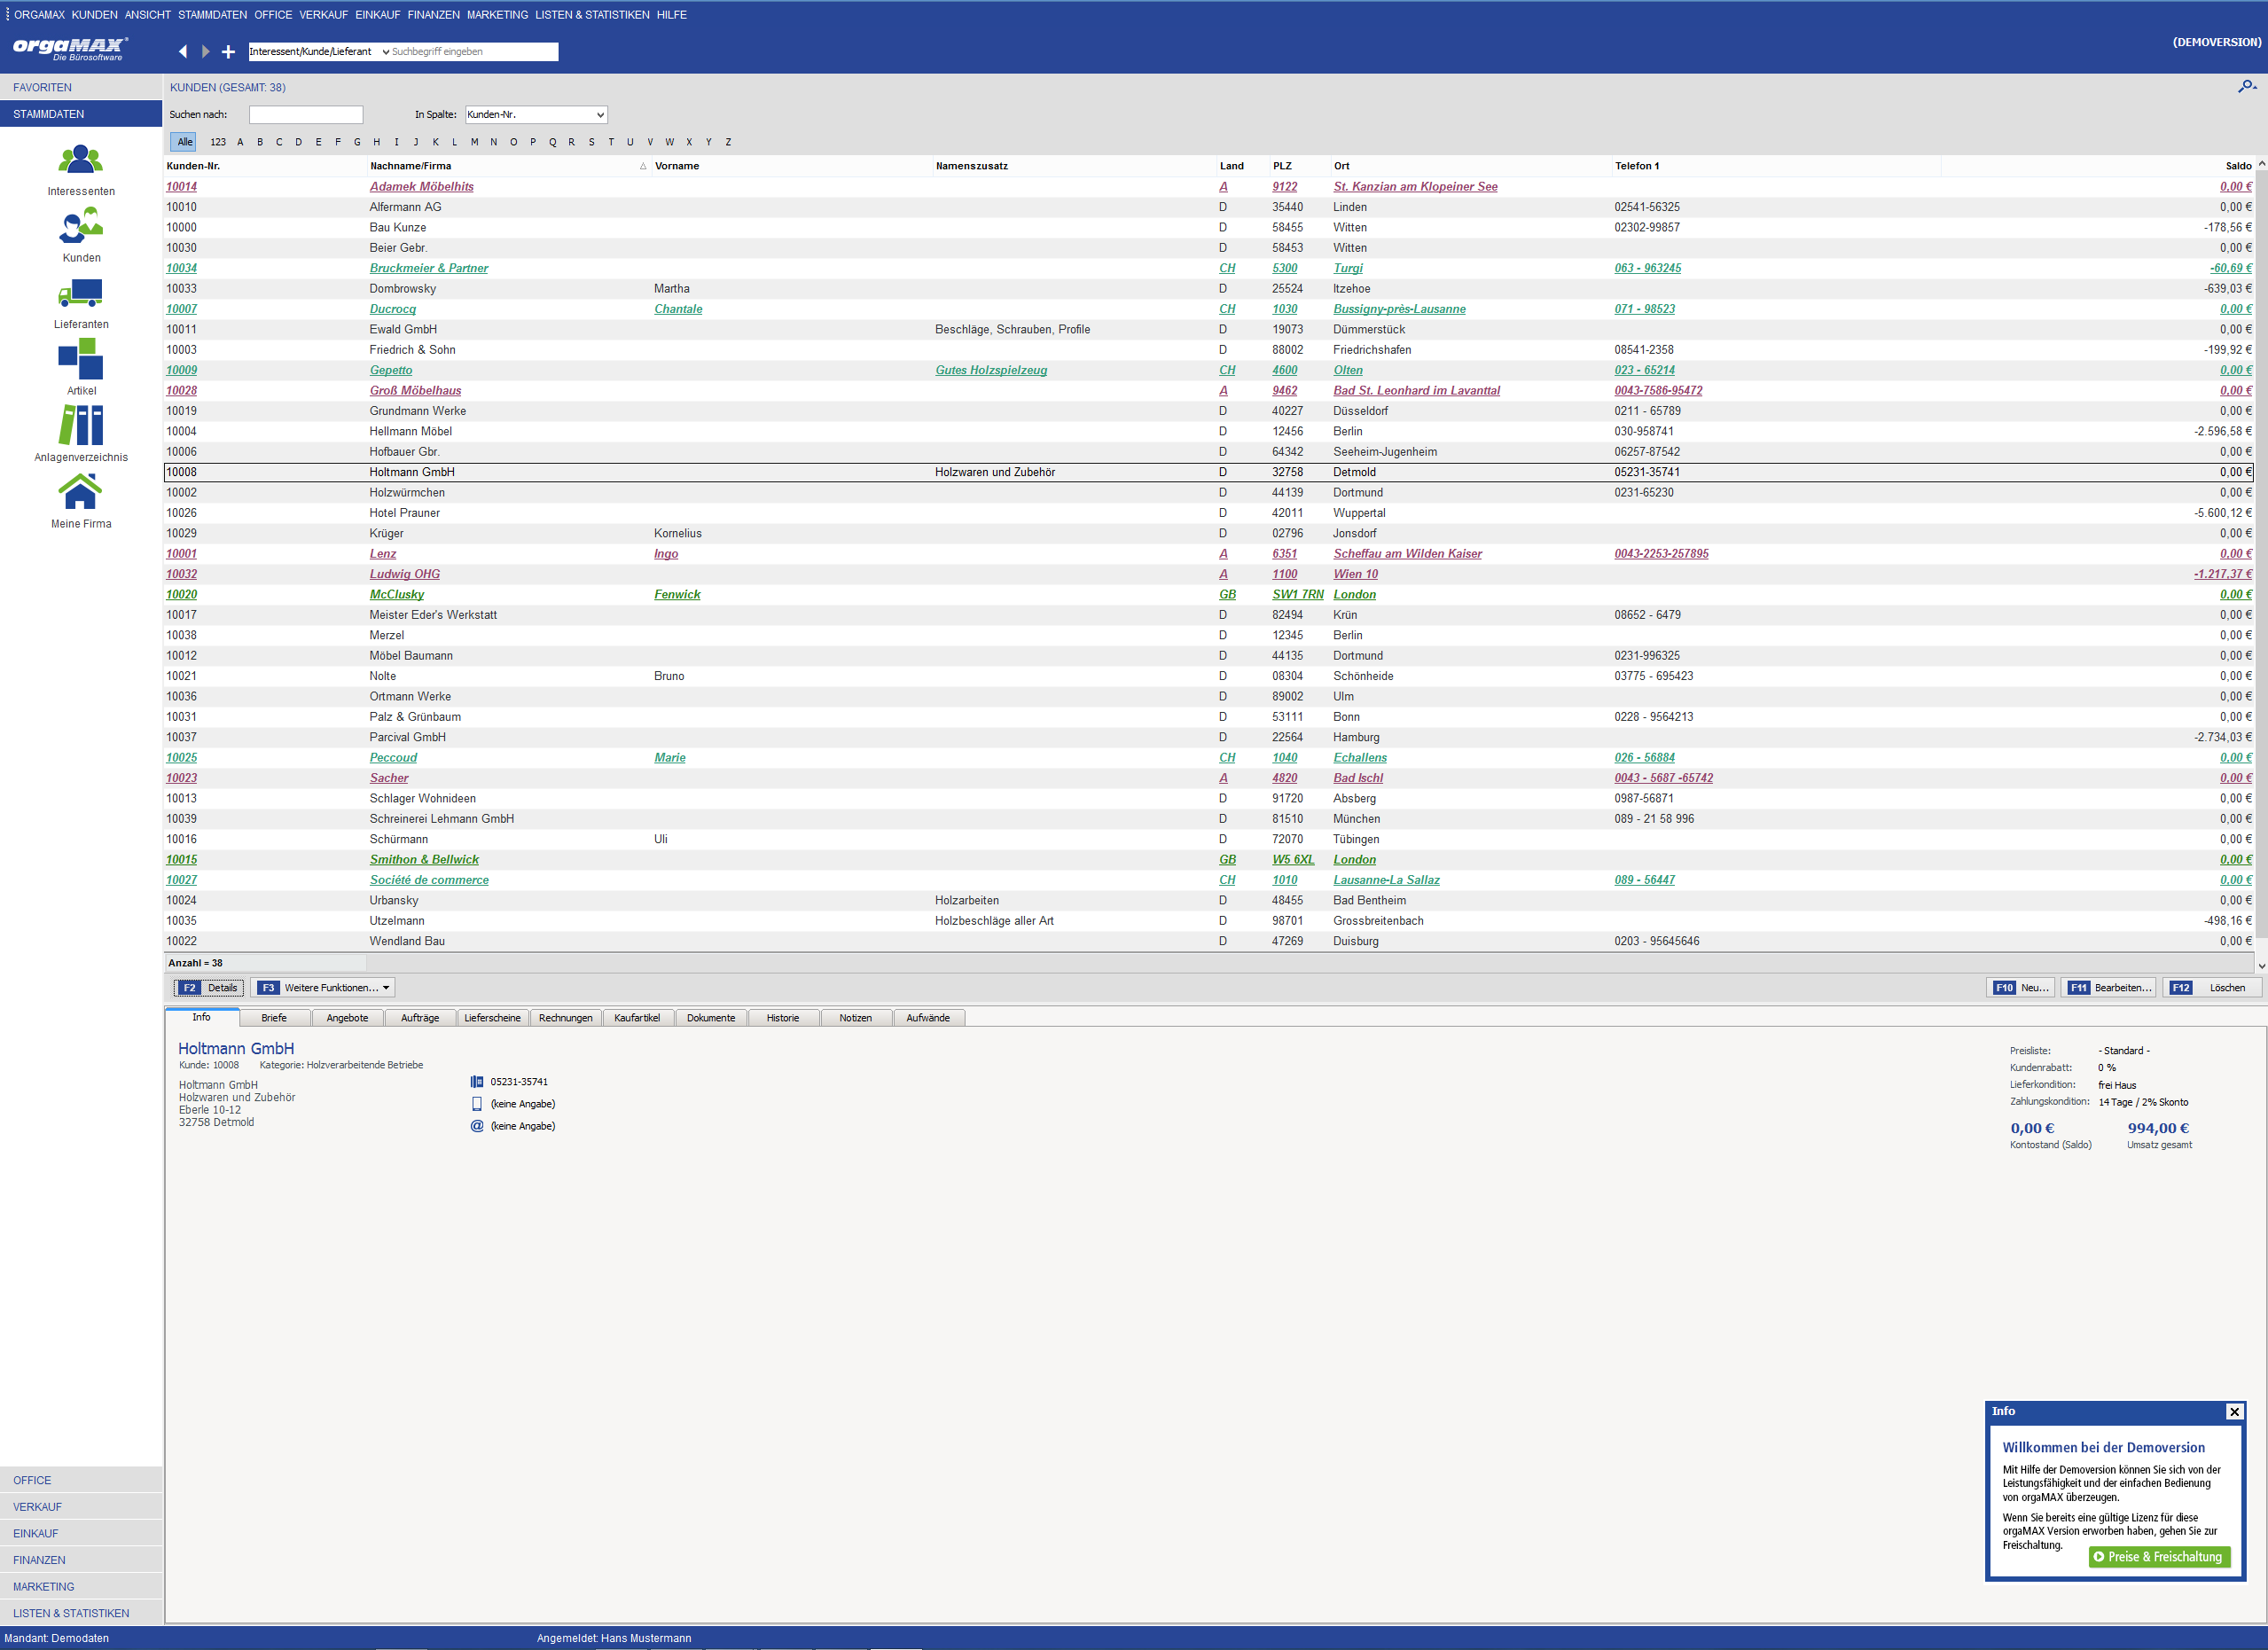Open the KUNDEN menu

click(x=94, y=15)
